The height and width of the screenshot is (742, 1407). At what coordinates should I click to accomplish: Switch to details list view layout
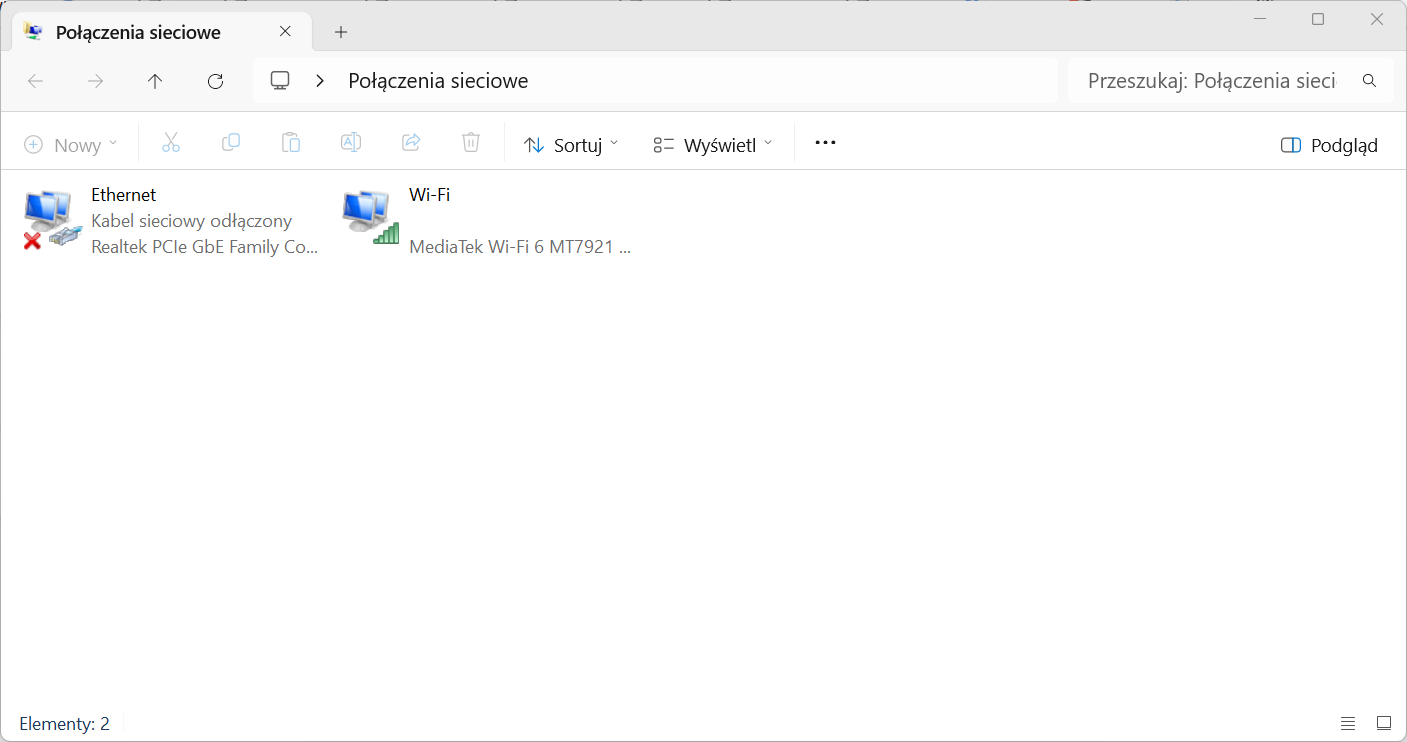[x=1348, y=723]
